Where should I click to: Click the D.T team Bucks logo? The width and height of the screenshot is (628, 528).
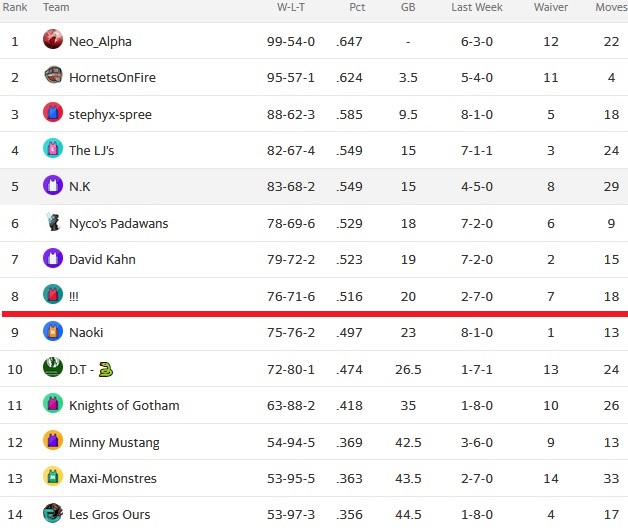click(53, 367)
